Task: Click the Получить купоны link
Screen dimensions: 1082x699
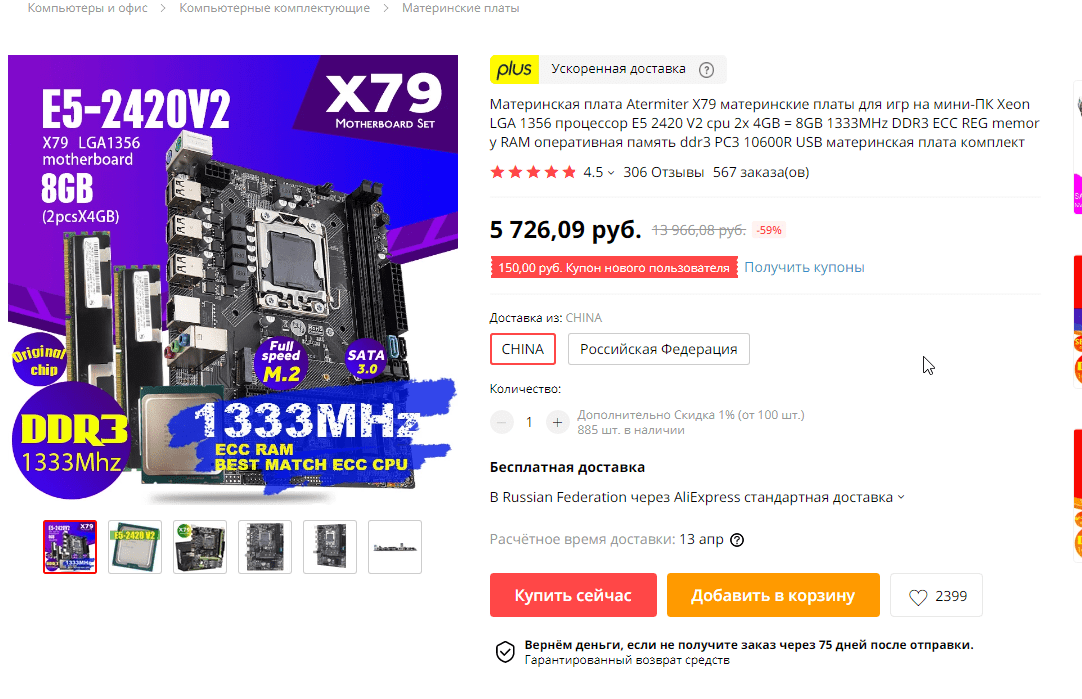Action: tap(804, 267)
